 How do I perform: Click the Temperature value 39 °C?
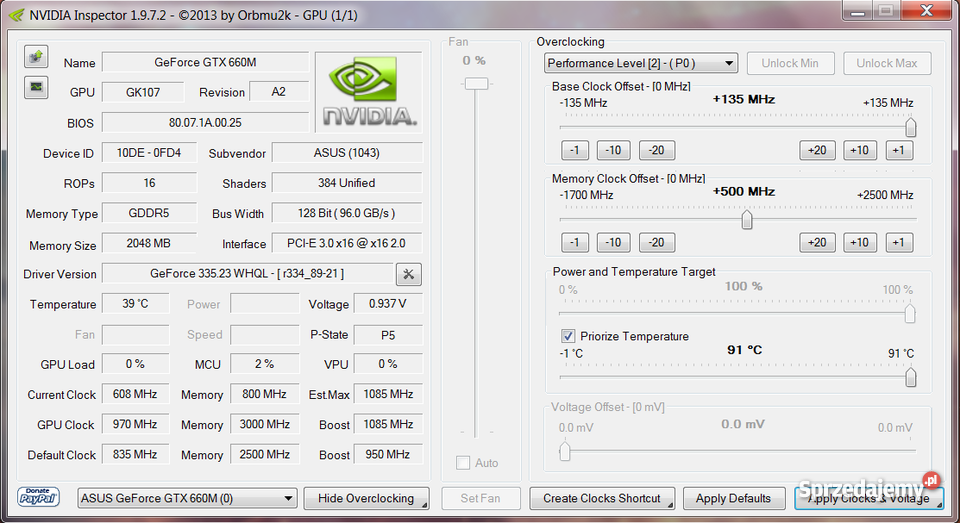click(x=135, y=304)
